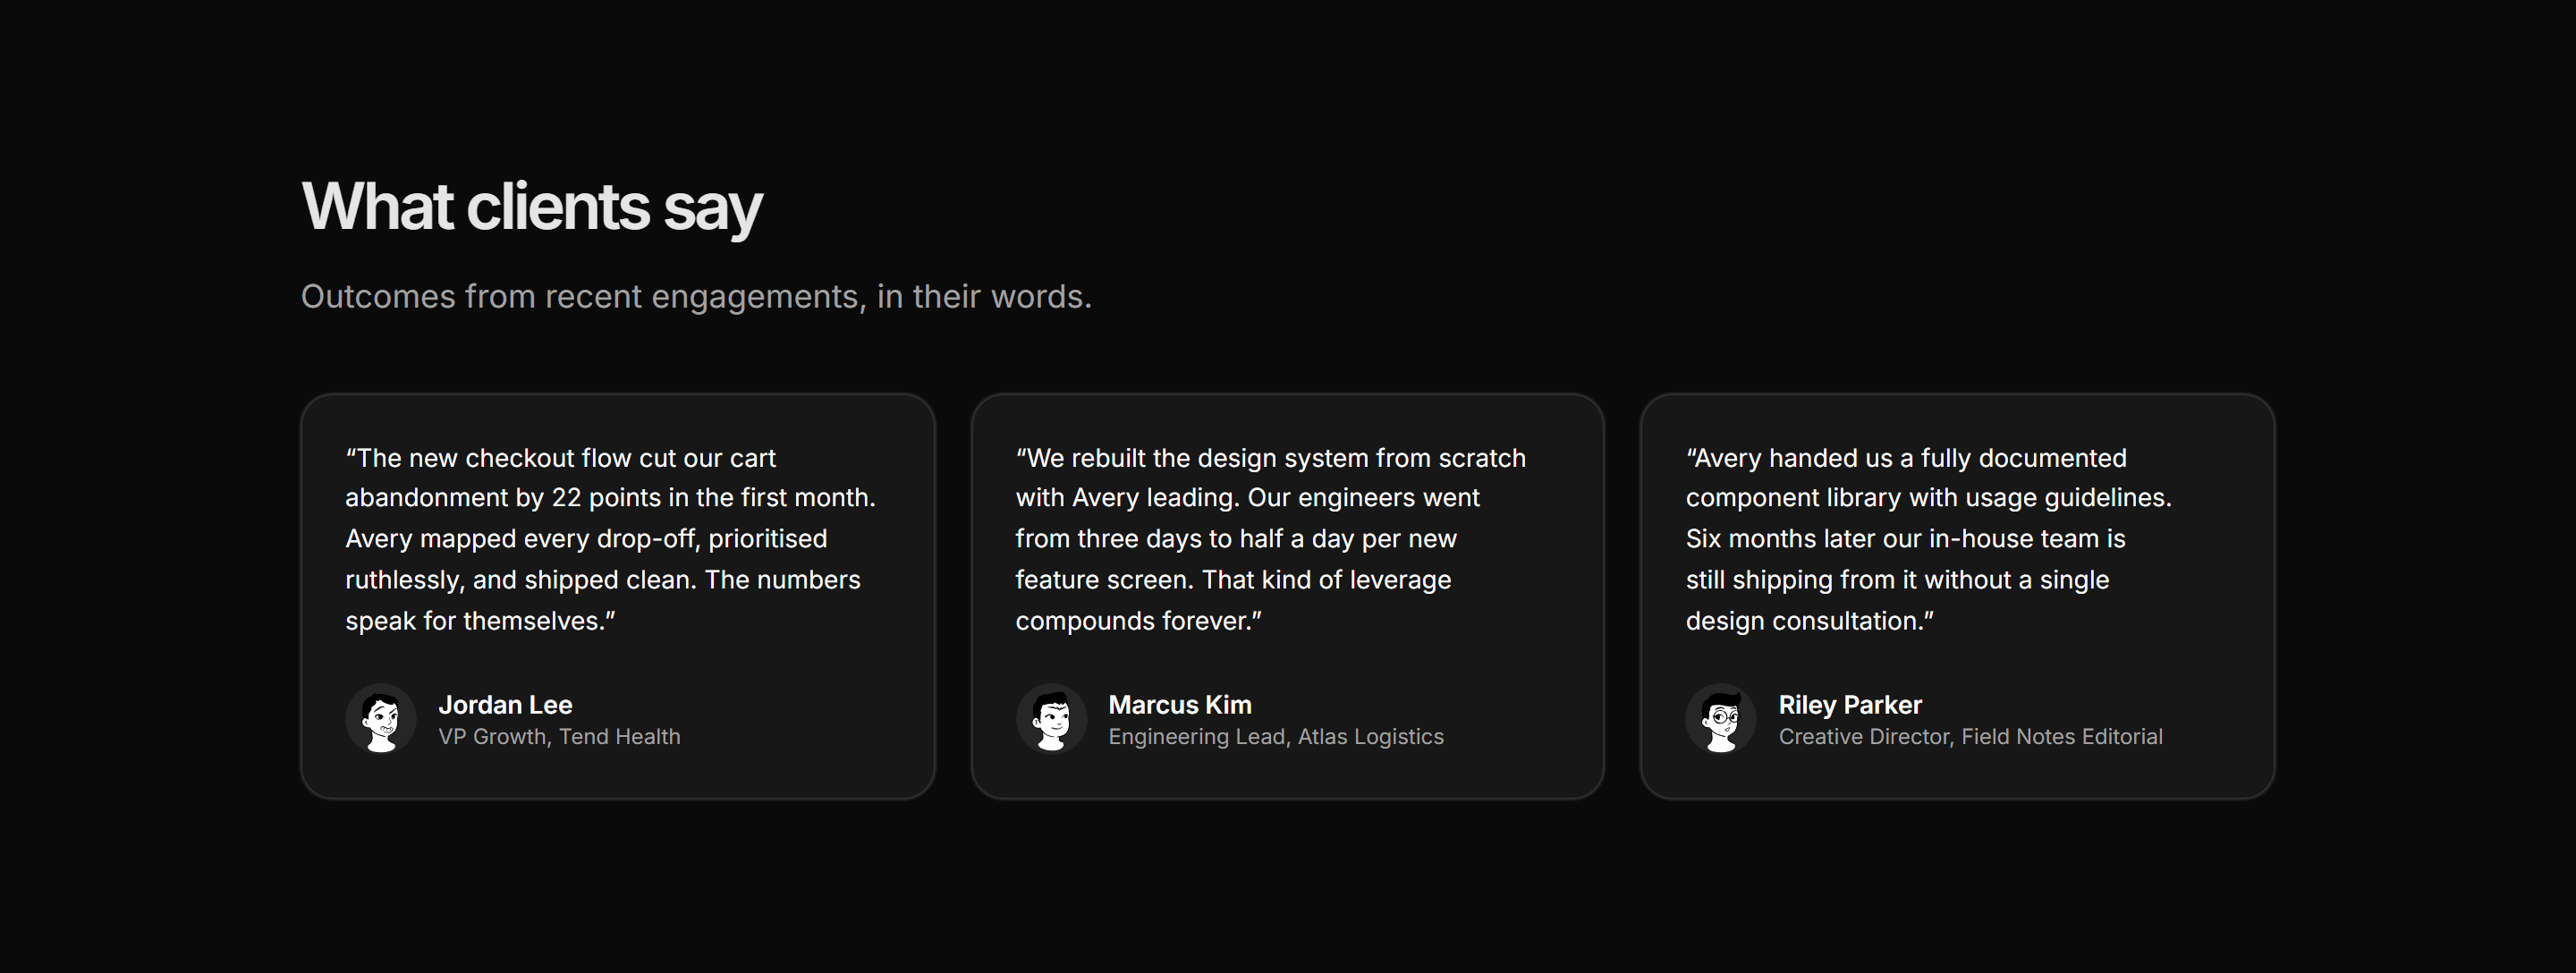2576x973 pixels.
Task: Click 'Six months later' text line
Action: [x=1905, y=539]
